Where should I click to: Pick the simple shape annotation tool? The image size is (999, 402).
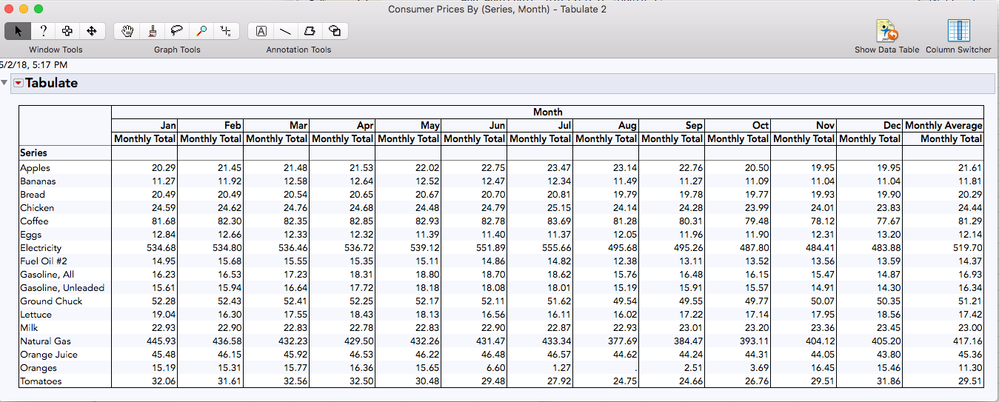336,31
